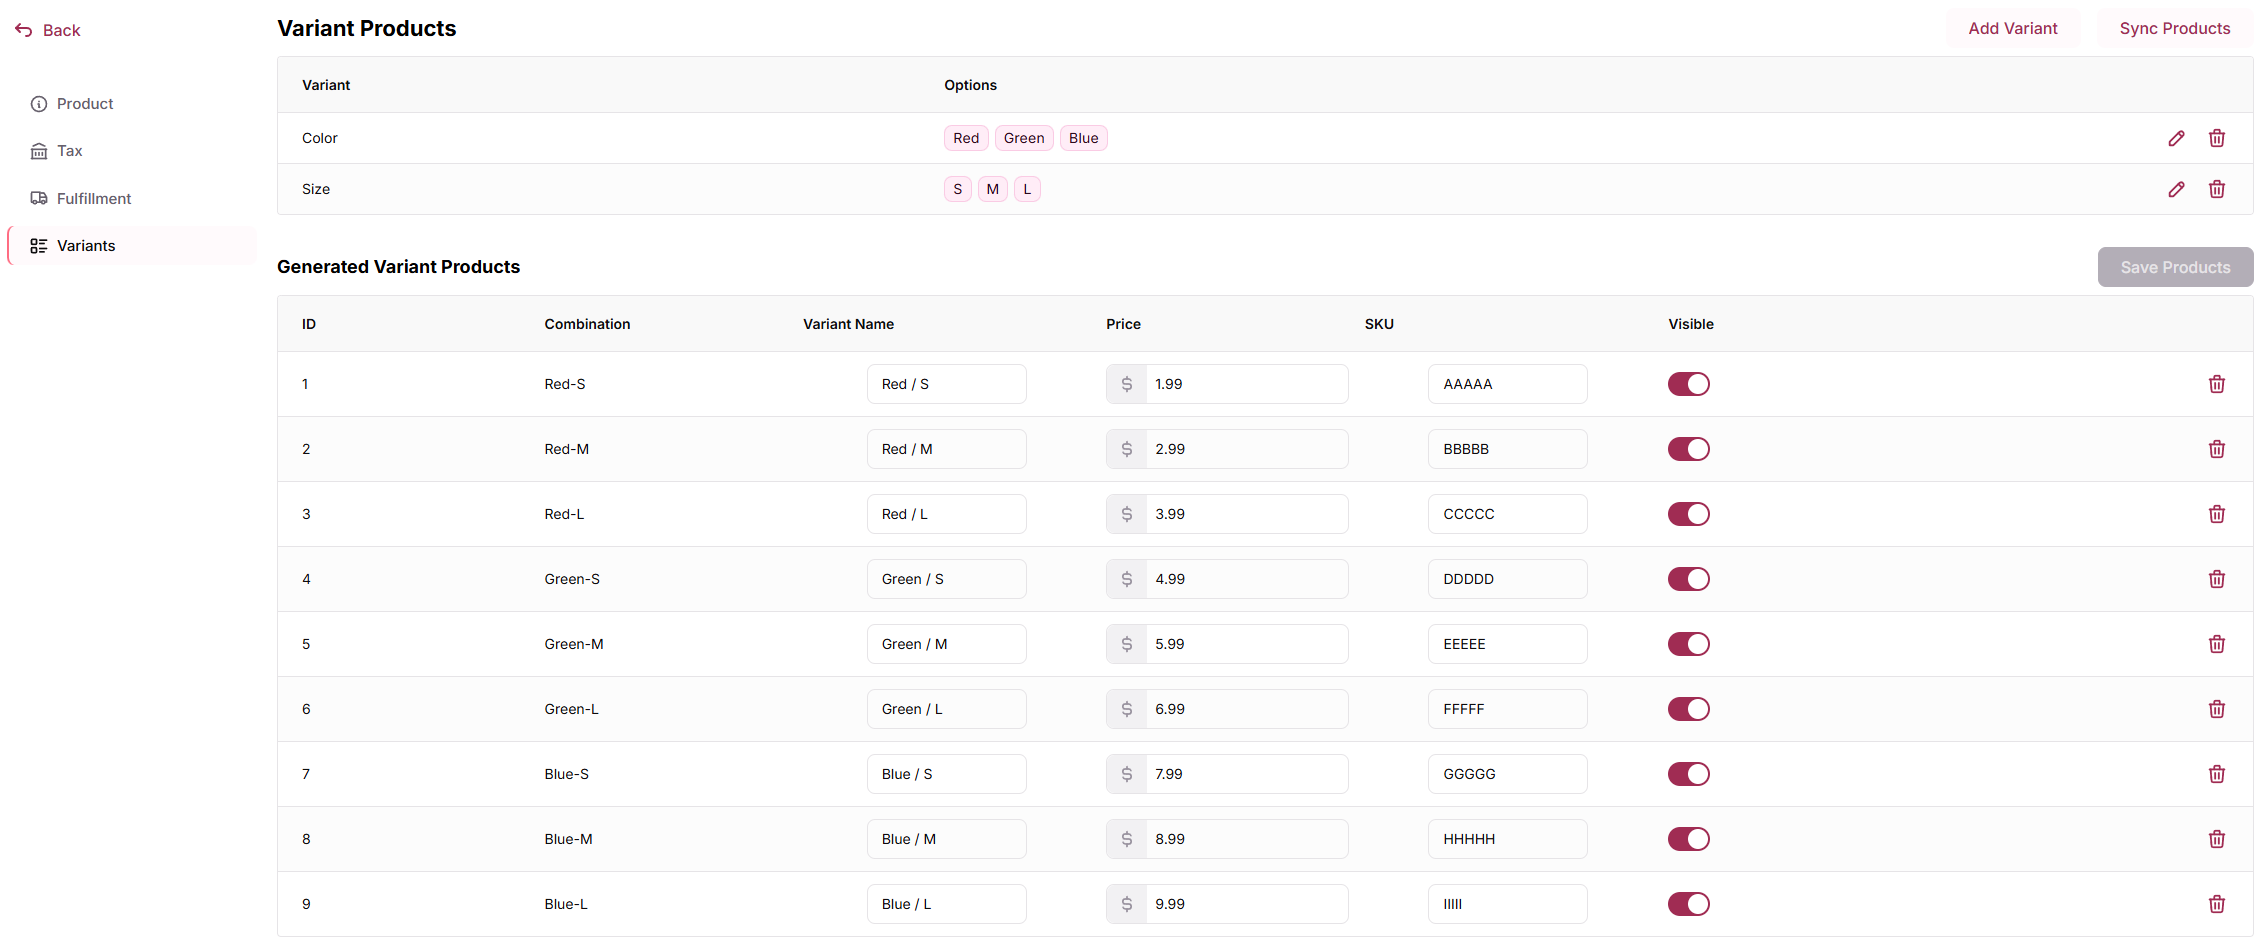This screenshot has height=944, width=2260.
Task: Click the 4.99 price field
Action: pos(1246,579)
